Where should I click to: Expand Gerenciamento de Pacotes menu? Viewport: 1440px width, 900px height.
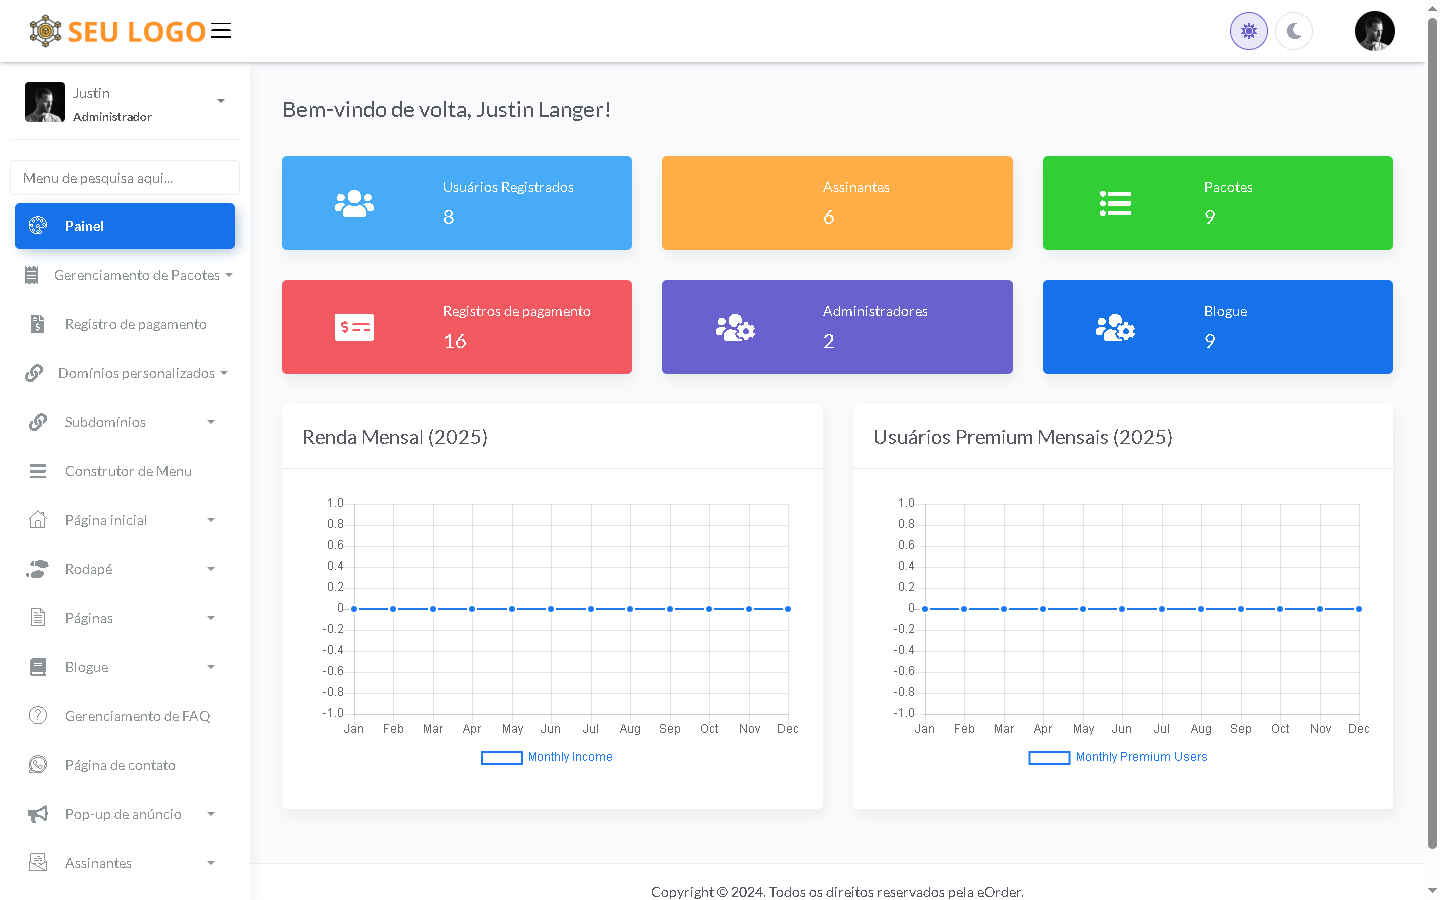point(136,275)
